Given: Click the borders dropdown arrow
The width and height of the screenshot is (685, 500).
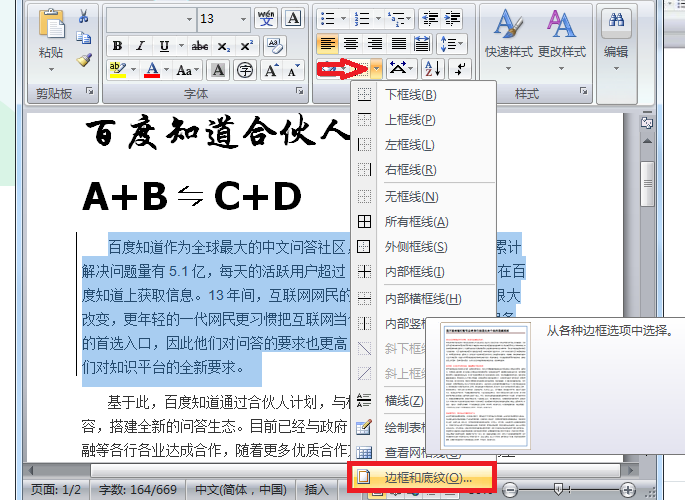Looking at the screenshot, I should (x=377, y=69).
